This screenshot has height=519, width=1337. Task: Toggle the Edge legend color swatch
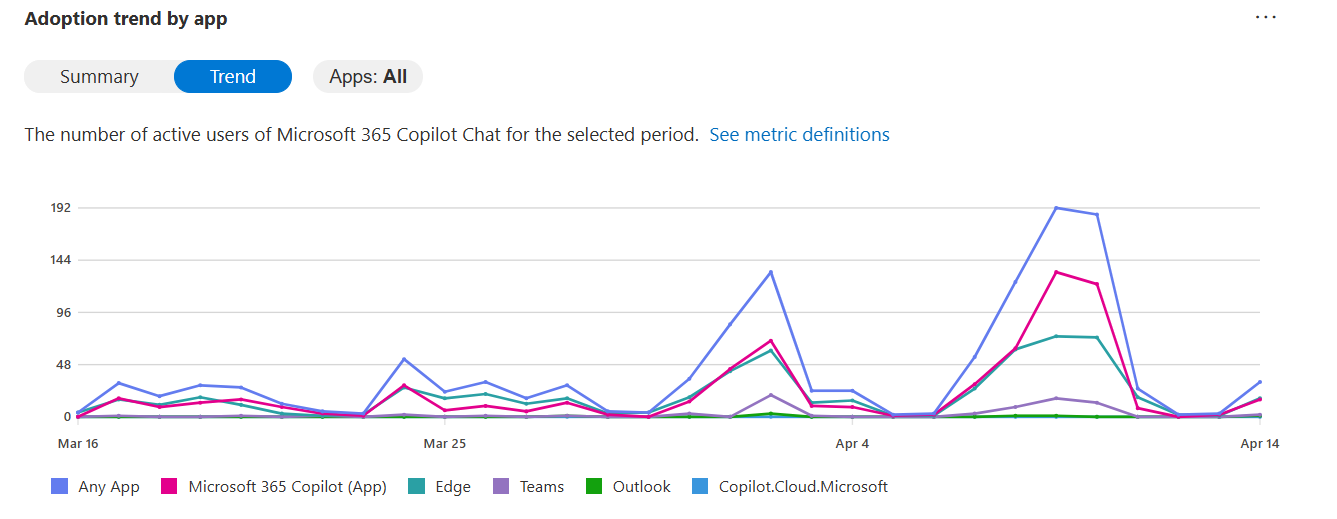pos(416,487)
